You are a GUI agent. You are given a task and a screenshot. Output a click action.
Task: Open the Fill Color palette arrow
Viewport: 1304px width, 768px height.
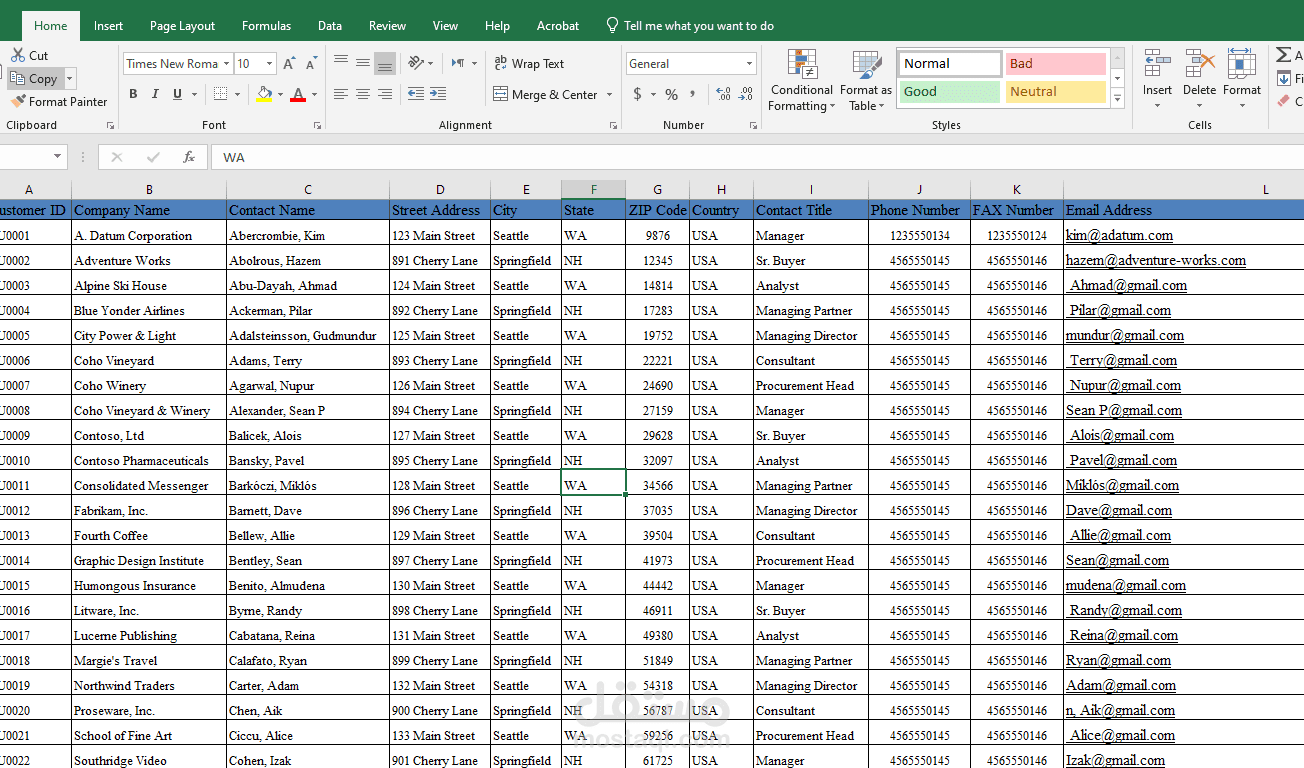[280, 95]
